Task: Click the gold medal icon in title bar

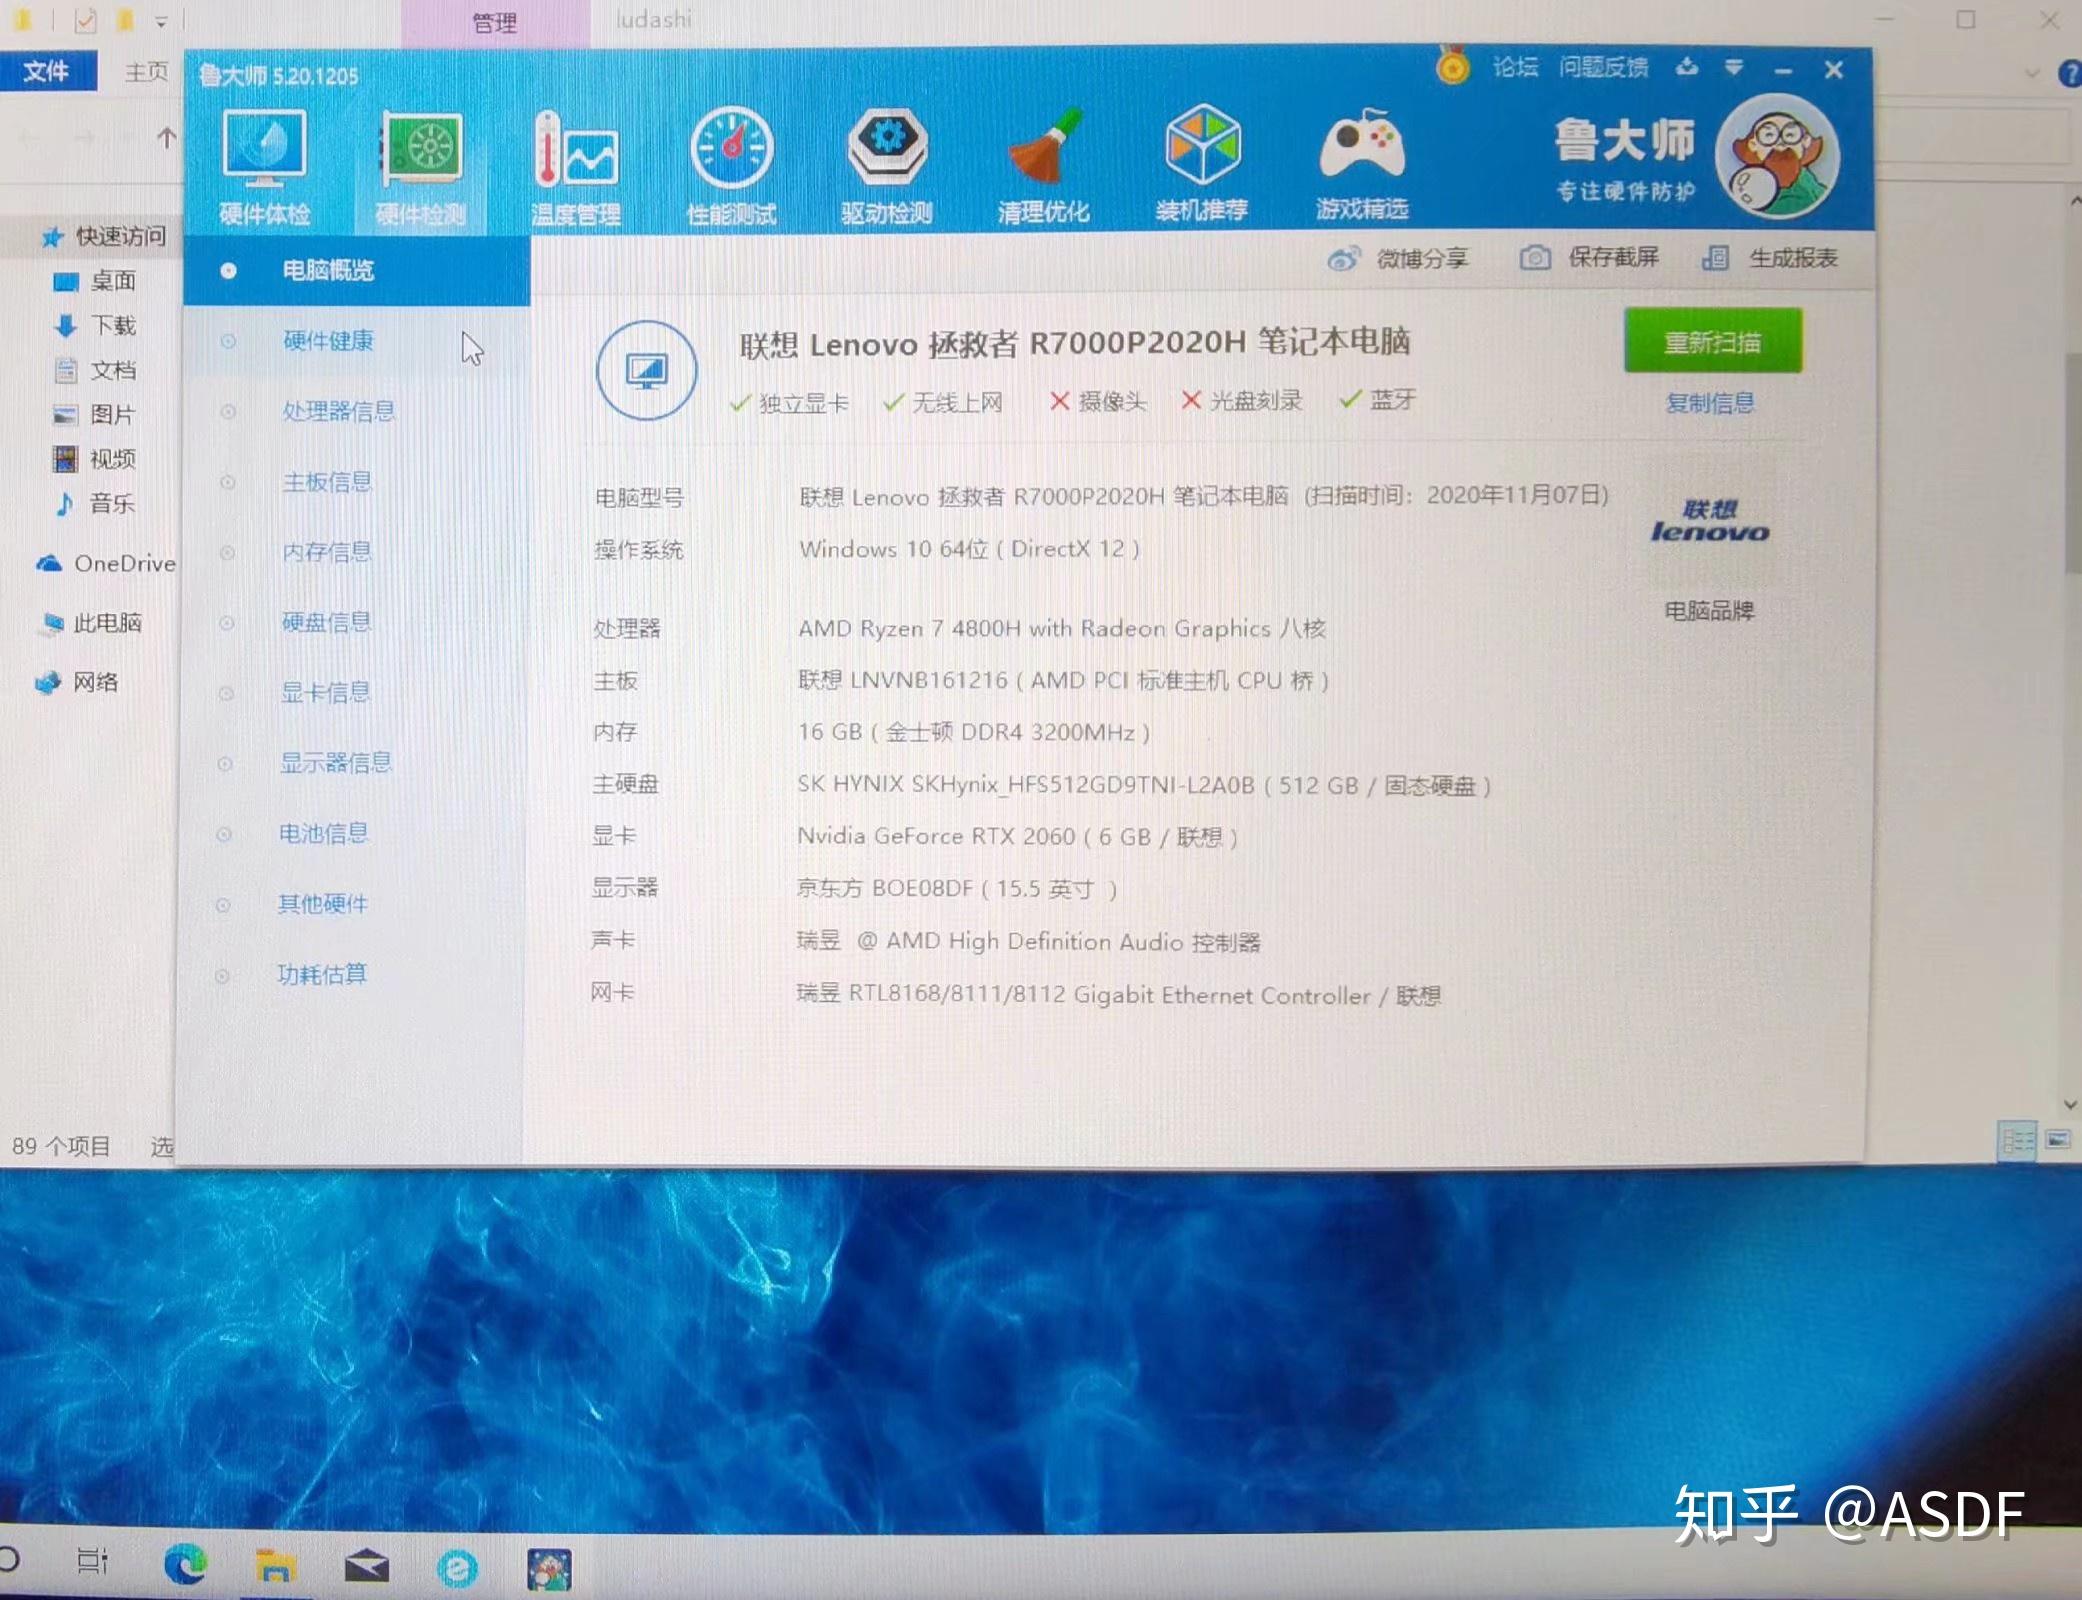Action: point(1452,66)
